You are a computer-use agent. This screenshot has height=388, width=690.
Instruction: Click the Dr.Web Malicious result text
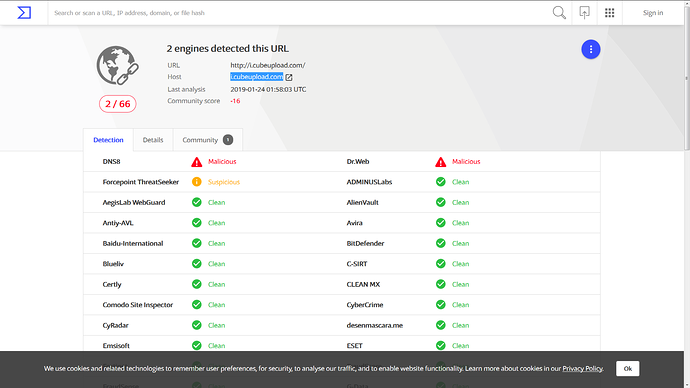pos(466,161)
